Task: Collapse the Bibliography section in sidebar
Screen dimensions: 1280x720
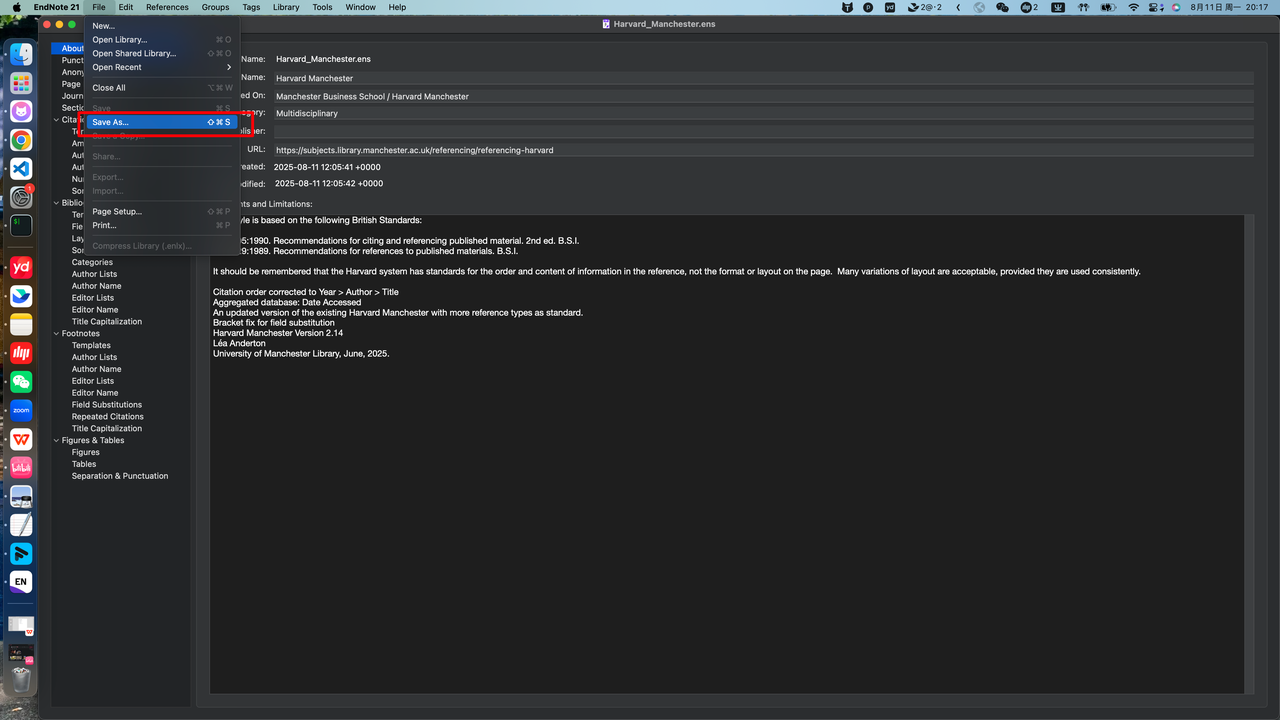Action: click(57, 203)
